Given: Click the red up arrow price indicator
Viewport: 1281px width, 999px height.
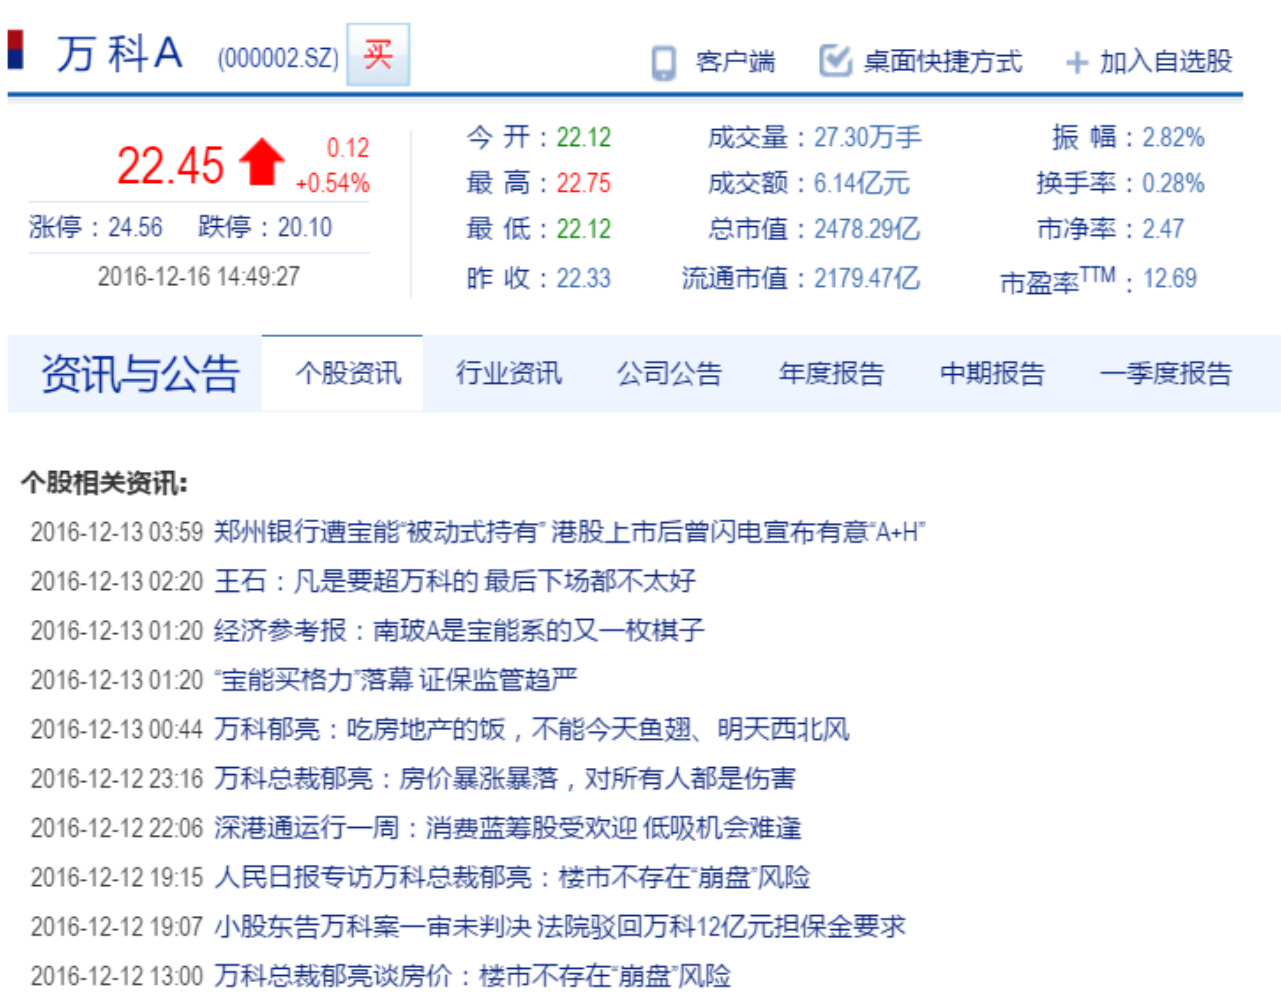Looking at the screenshot, I should tap(262, 162).
